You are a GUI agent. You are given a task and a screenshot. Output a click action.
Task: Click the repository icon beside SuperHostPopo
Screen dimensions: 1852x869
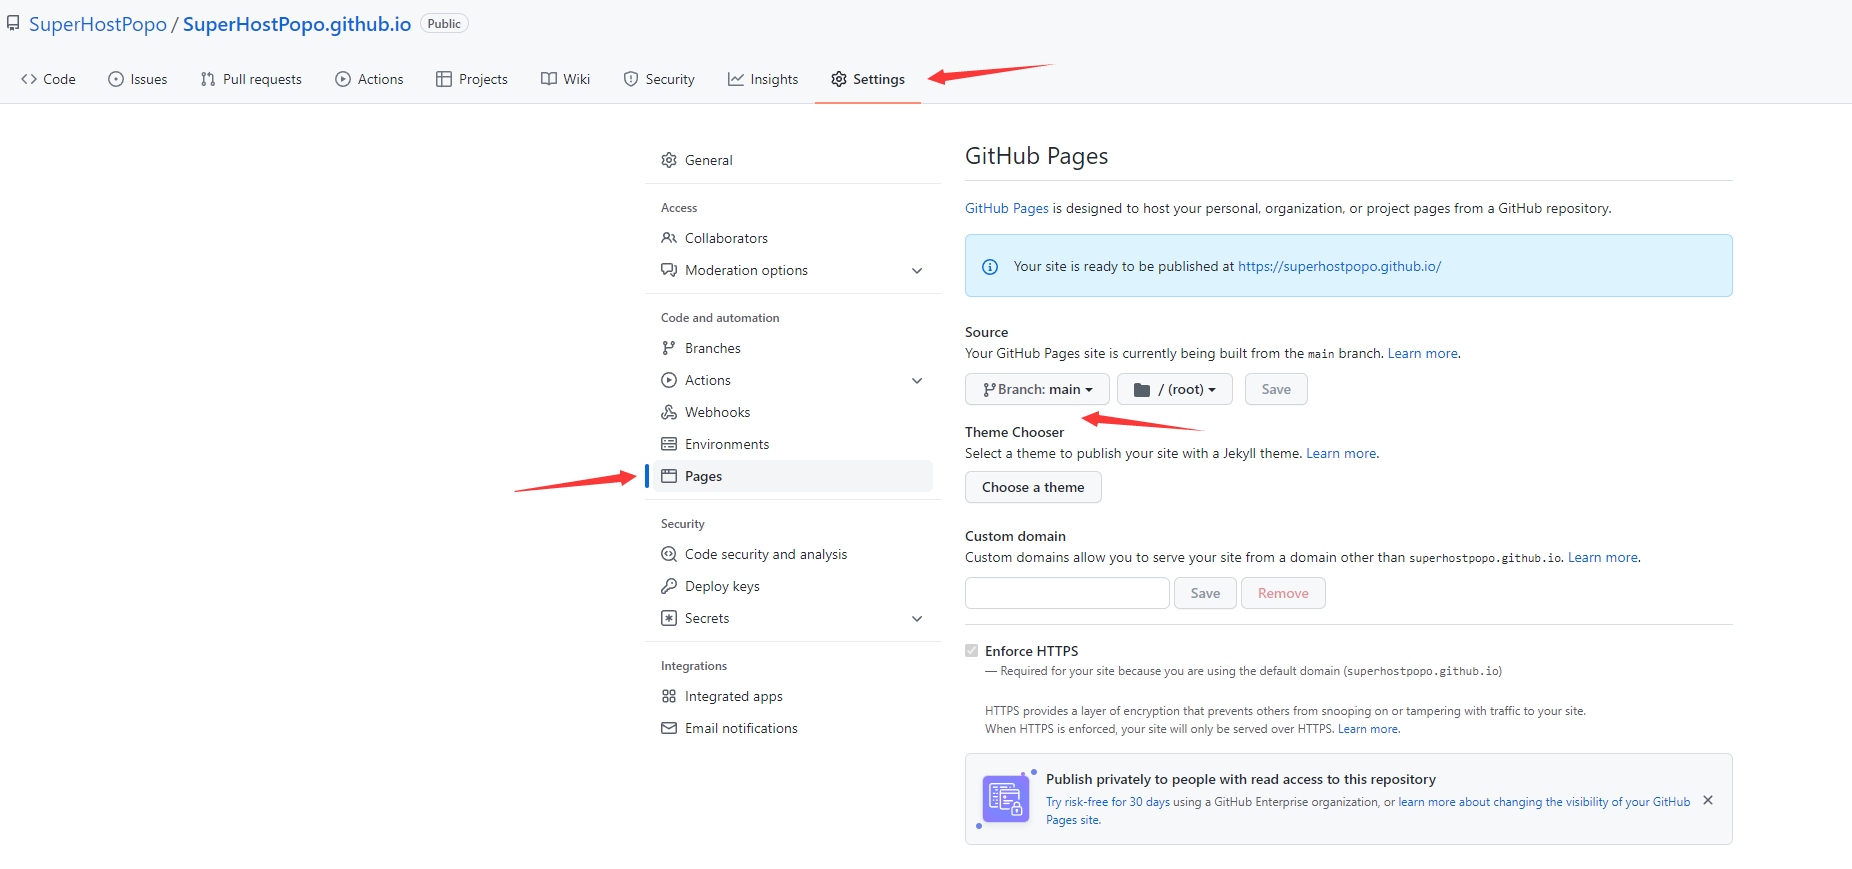click(13, 23)
